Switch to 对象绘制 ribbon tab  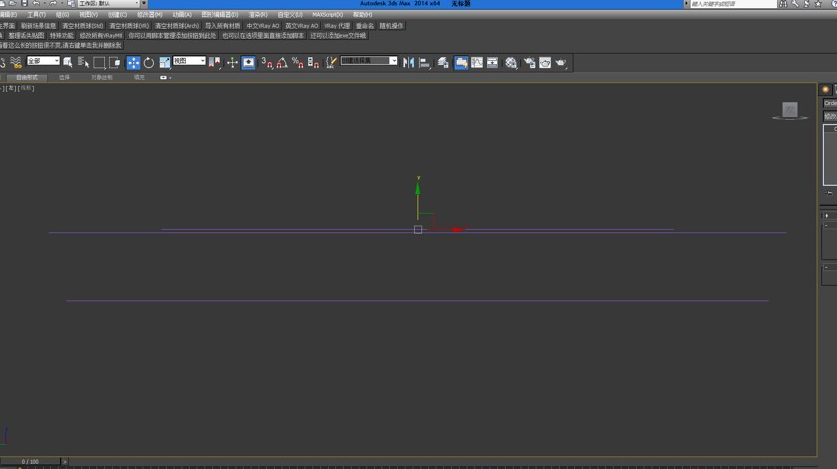tap(101, 77)
